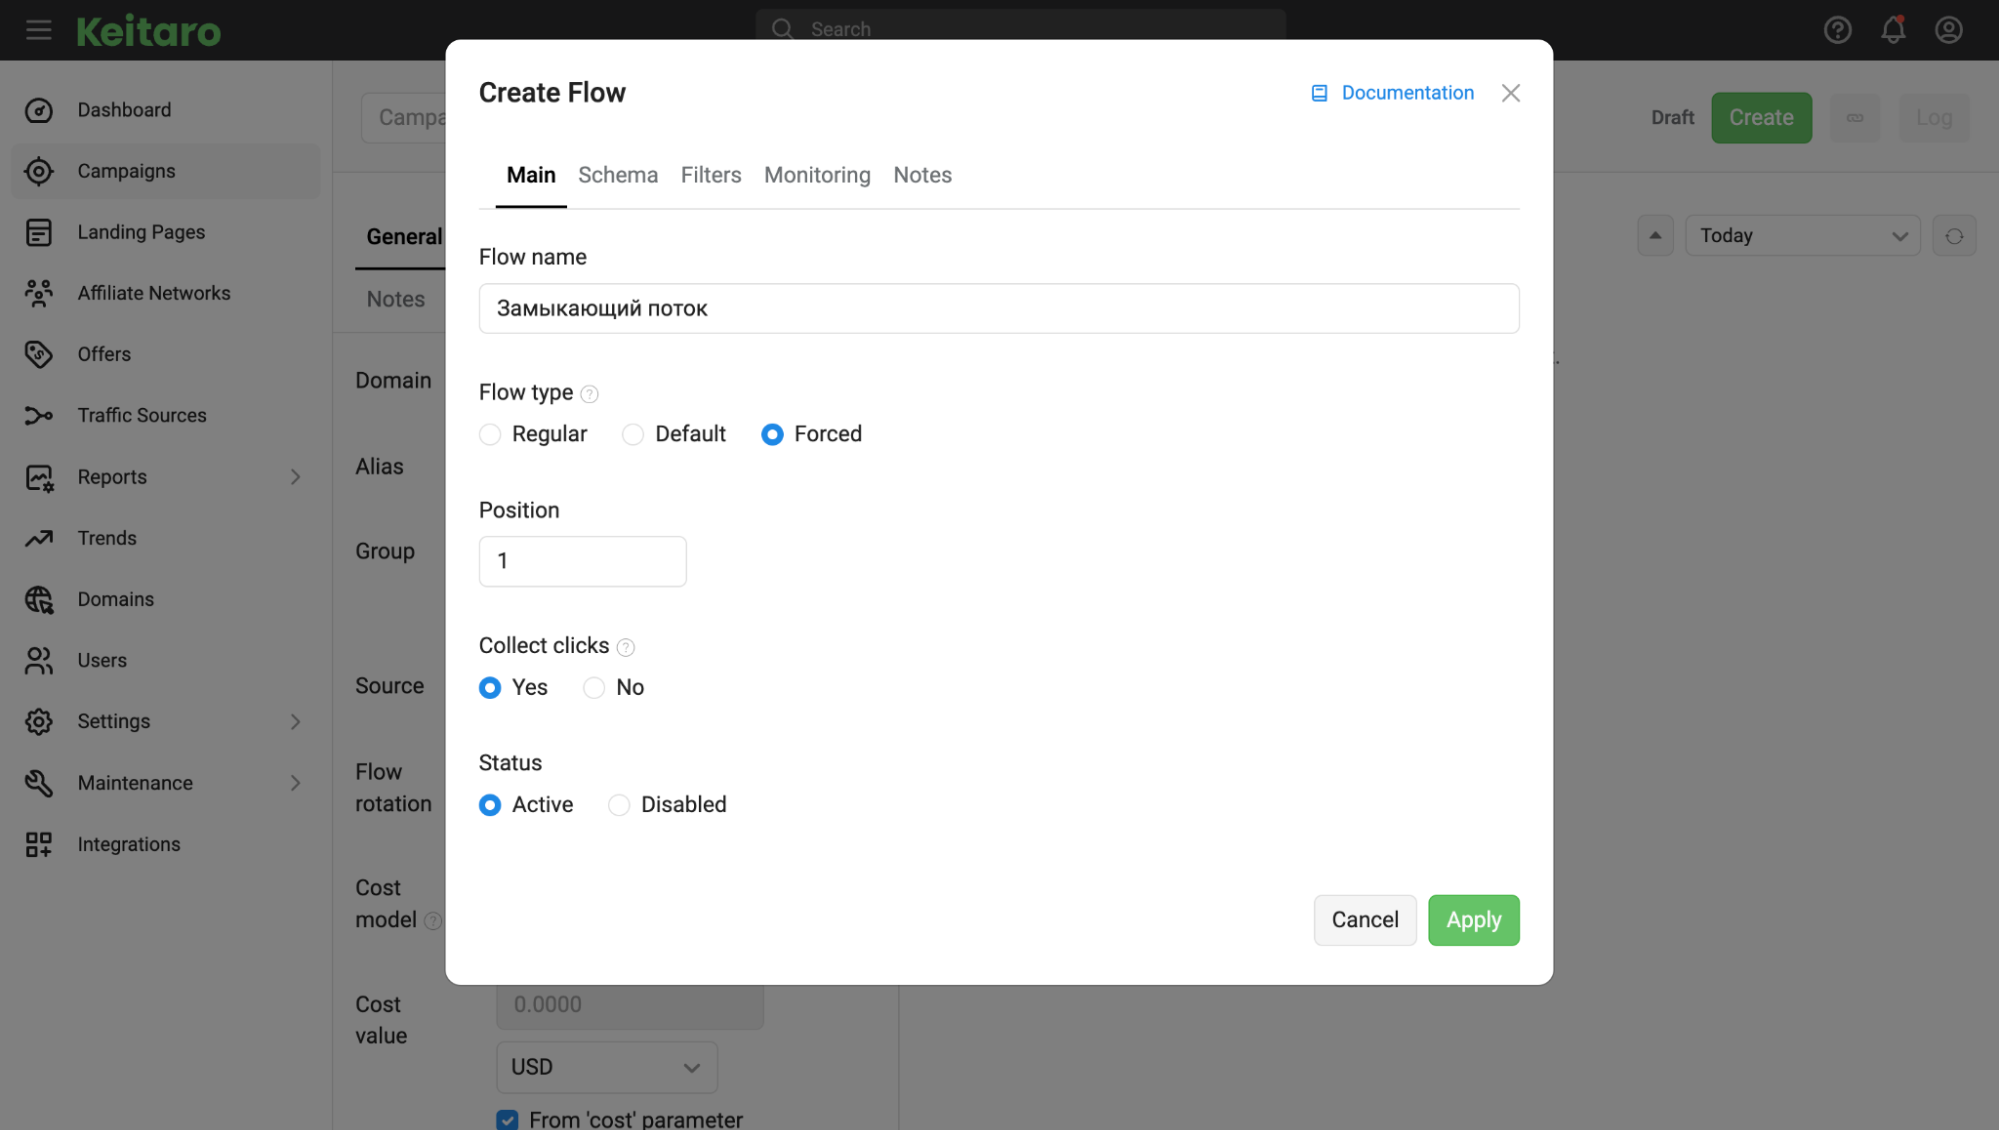Screen dimensions: 1999x1131
Task: Click the Trends arrow icon
Action: 39,538
